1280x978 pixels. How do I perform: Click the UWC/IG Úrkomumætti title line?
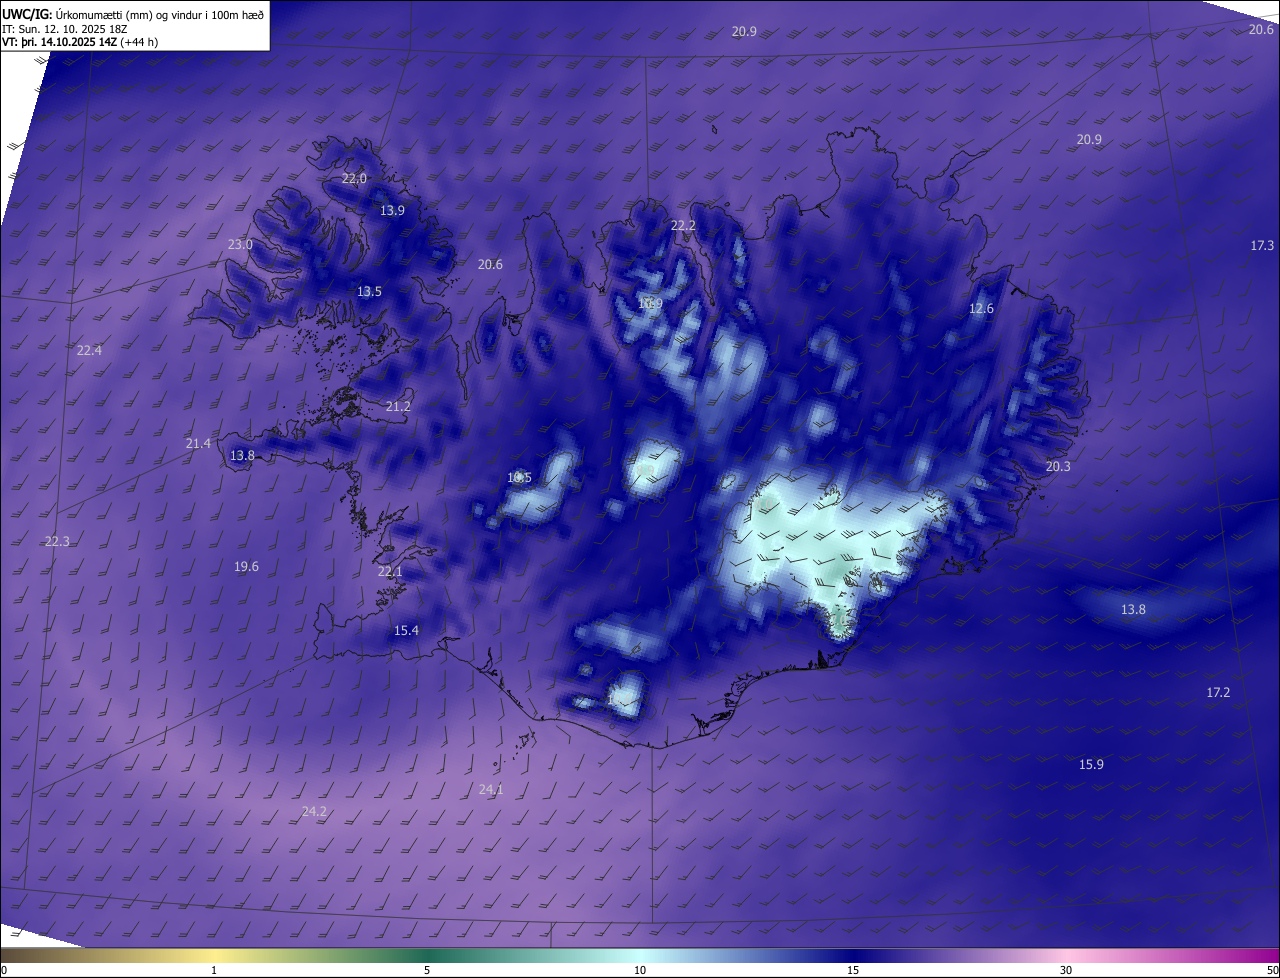134,14
